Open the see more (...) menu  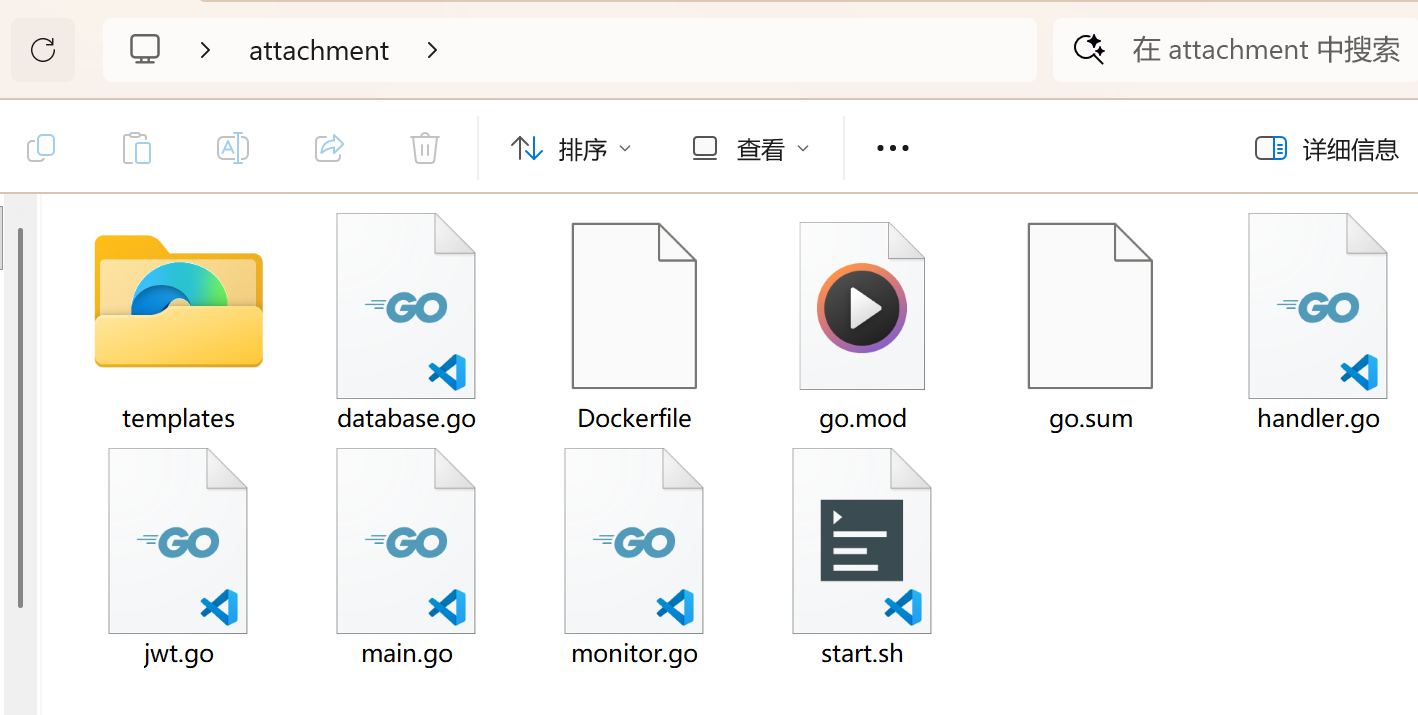coord(892,149)
